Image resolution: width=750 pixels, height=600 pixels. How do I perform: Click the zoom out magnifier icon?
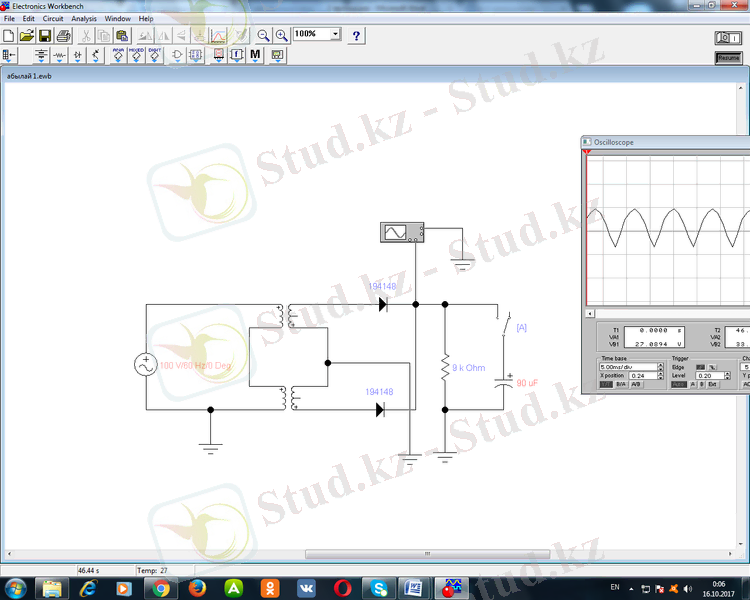[264, 35]
